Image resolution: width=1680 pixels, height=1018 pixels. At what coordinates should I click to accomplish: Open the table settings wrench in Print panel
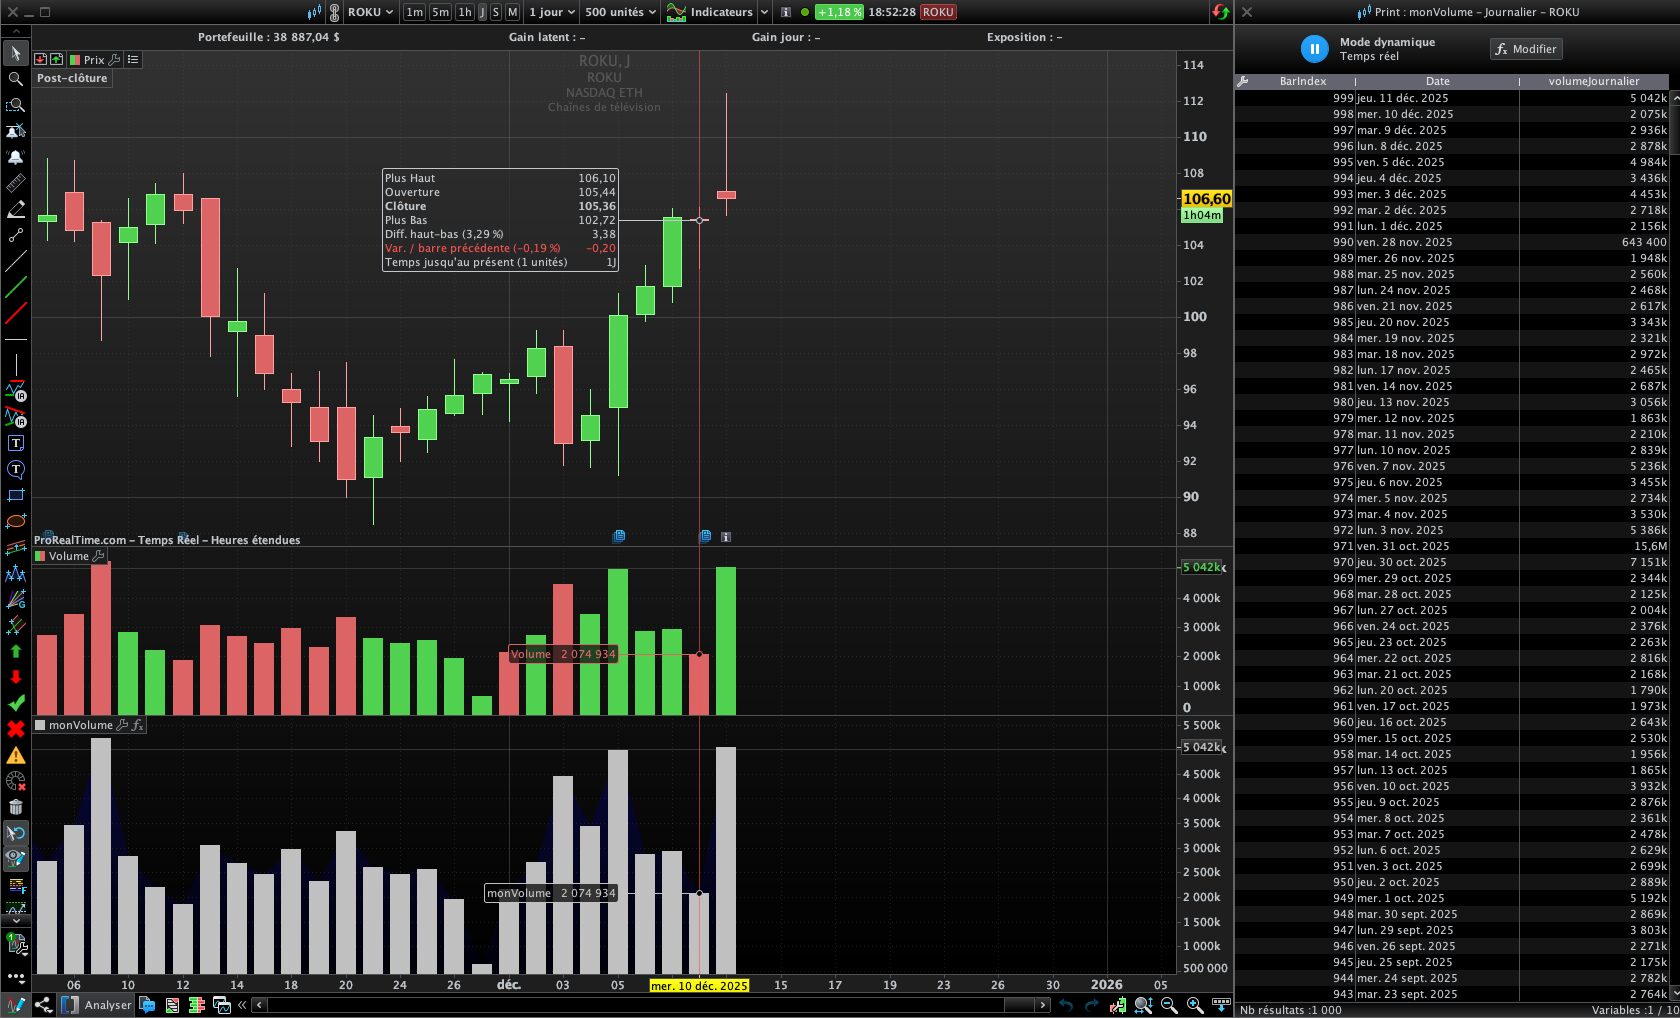1243,81
